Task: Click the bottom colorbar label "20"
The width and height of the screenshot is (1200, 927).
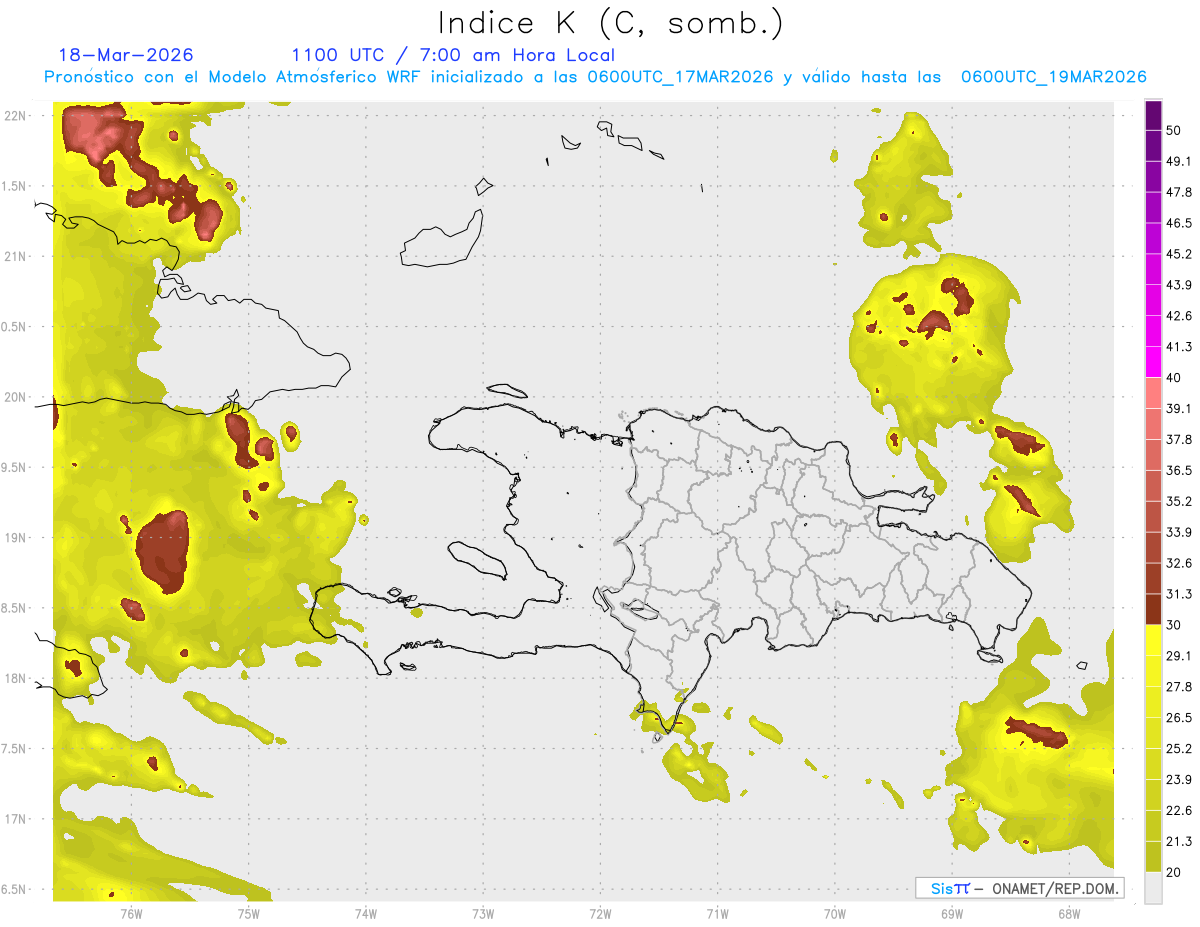Action: click(1175, 872)
